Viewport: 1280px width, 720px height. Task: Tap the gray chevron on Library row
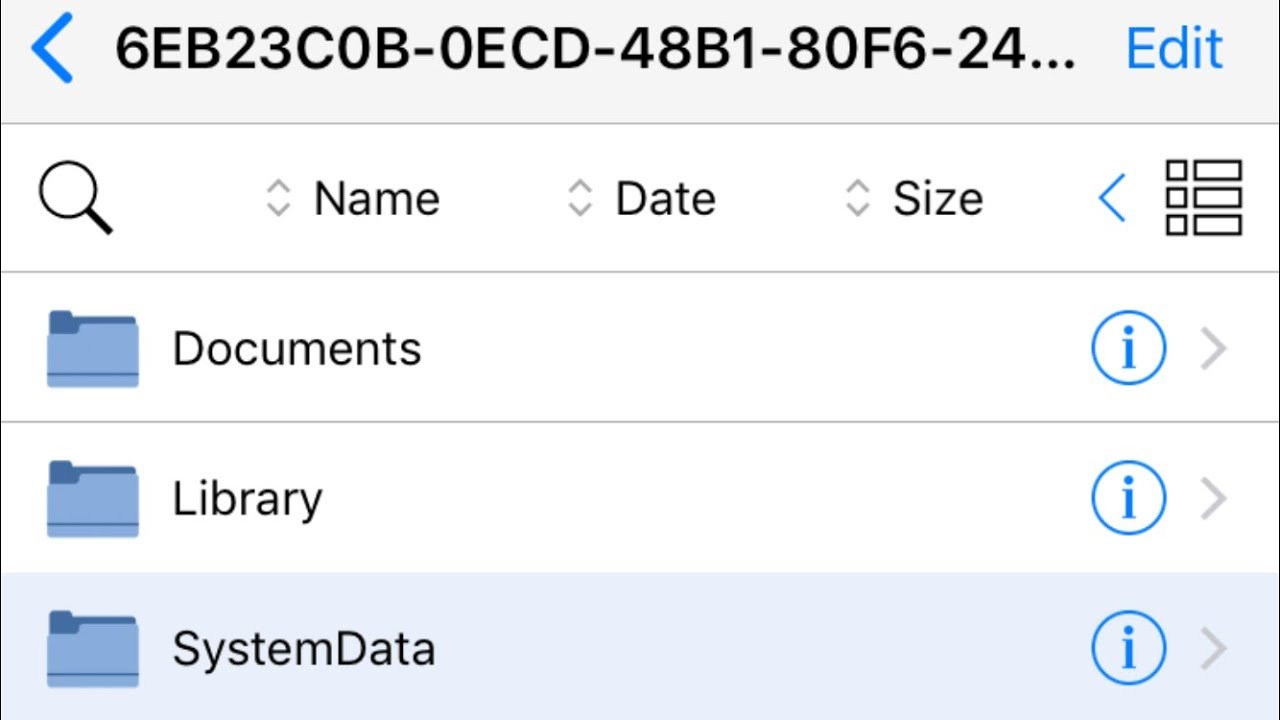[1213, 498]
